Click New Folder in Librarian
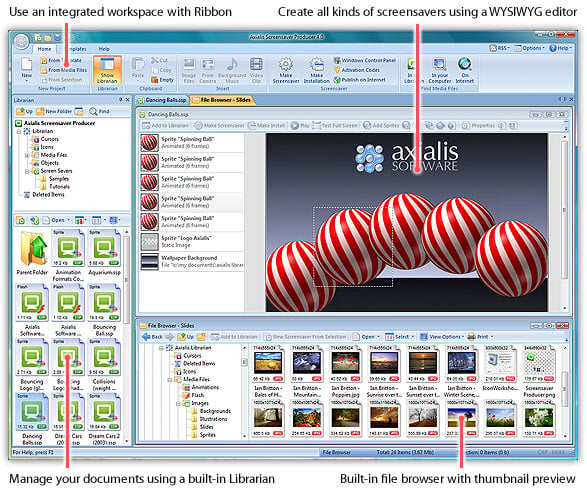This screenshot has height=492, width=587. (54, 111)
